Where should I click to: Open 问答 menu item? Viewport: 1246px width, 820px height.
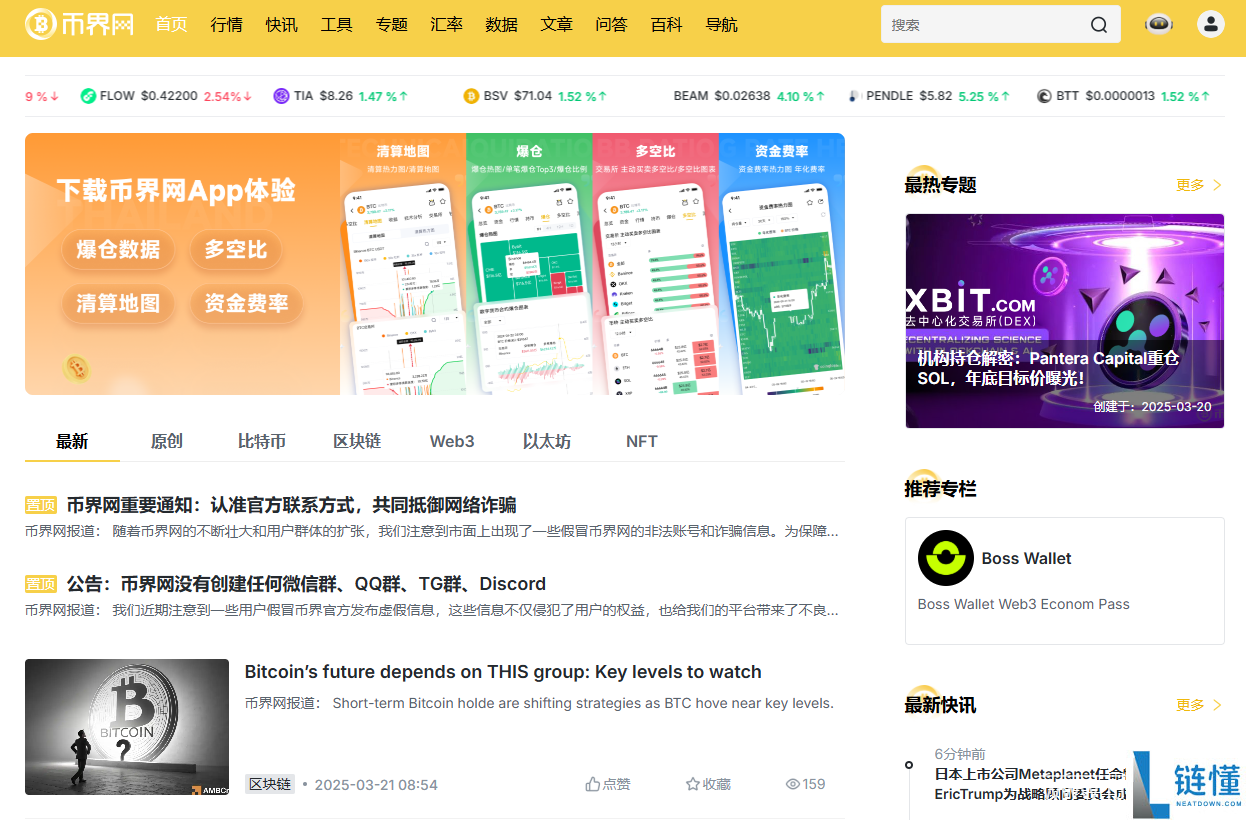(x=611, y=24)
